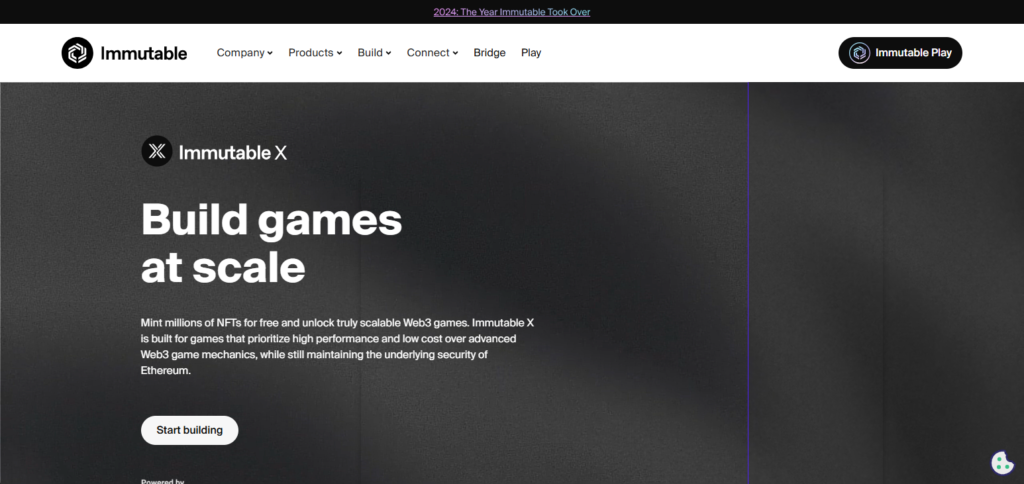Click the Start building button
Screen dimensions: 1024x484
(189, 430)
